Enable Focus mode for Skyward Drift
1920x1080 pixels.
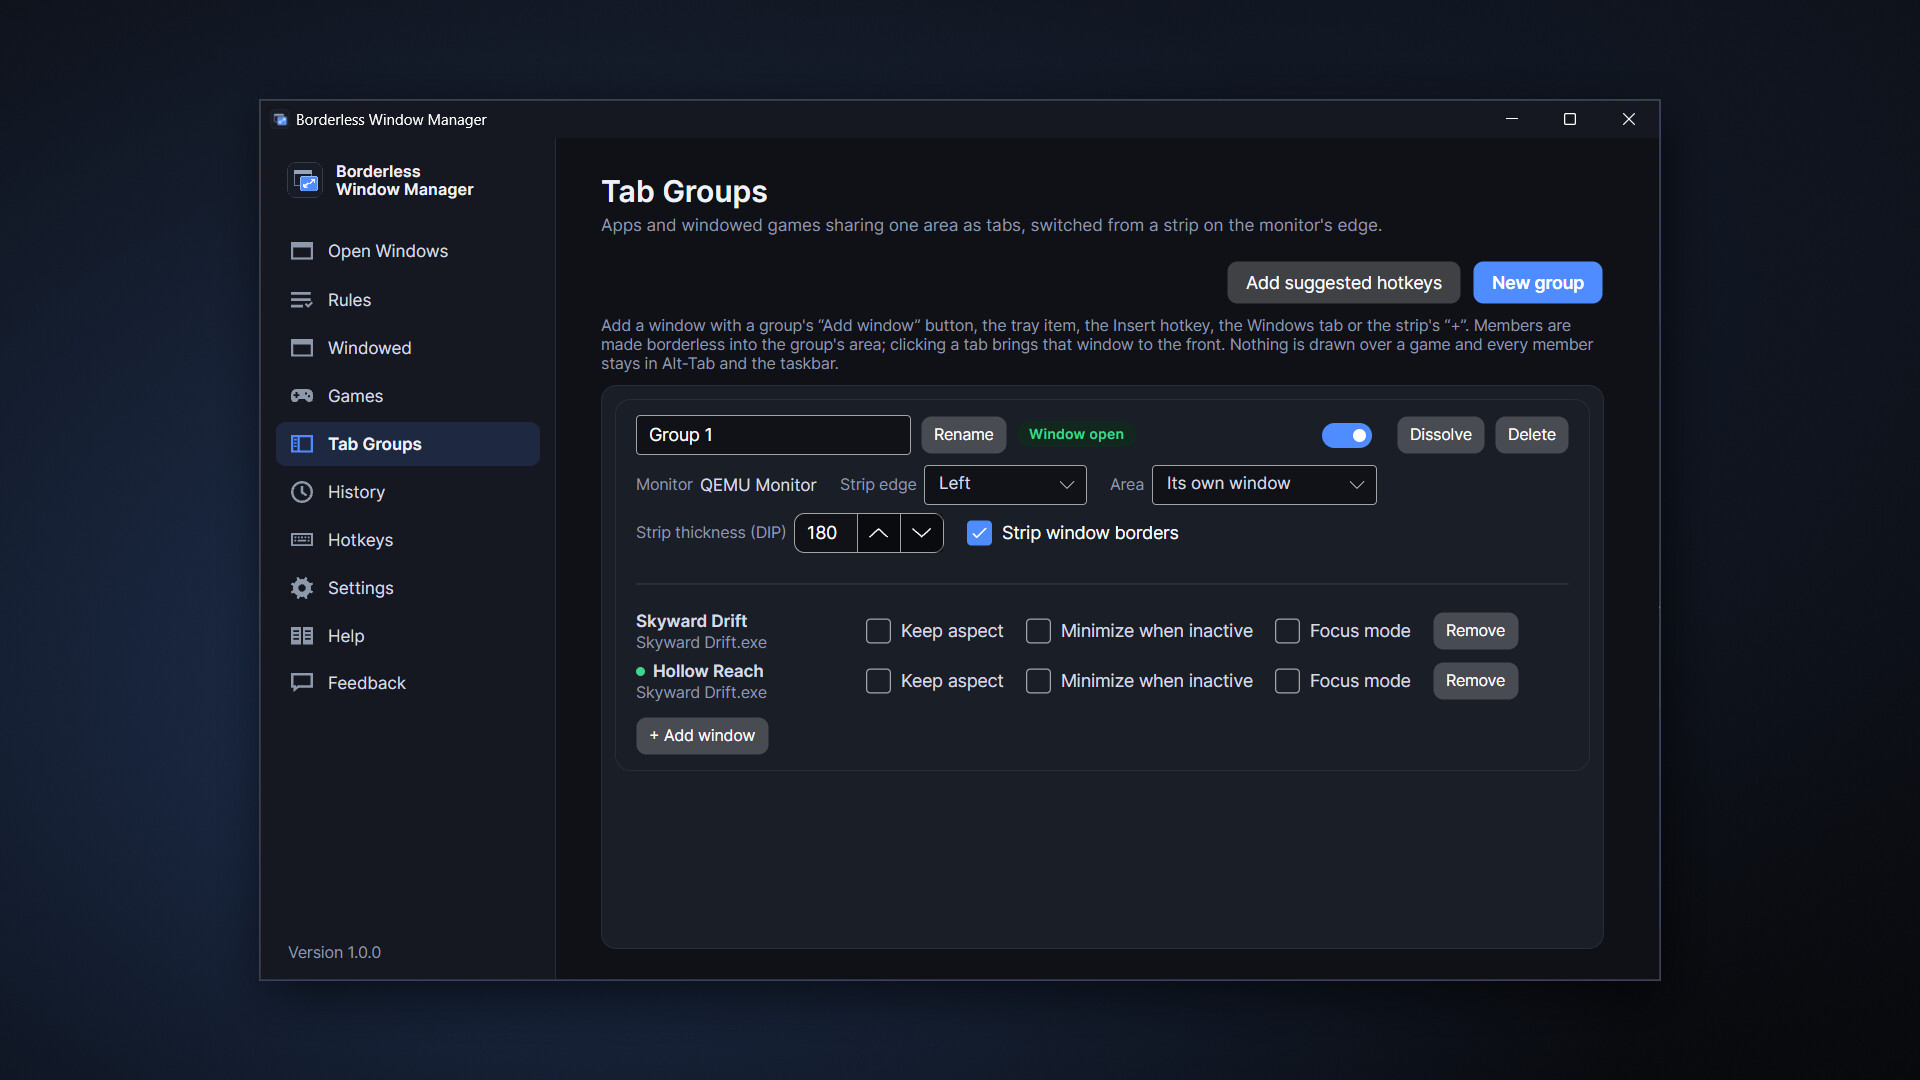point(1287,631)
